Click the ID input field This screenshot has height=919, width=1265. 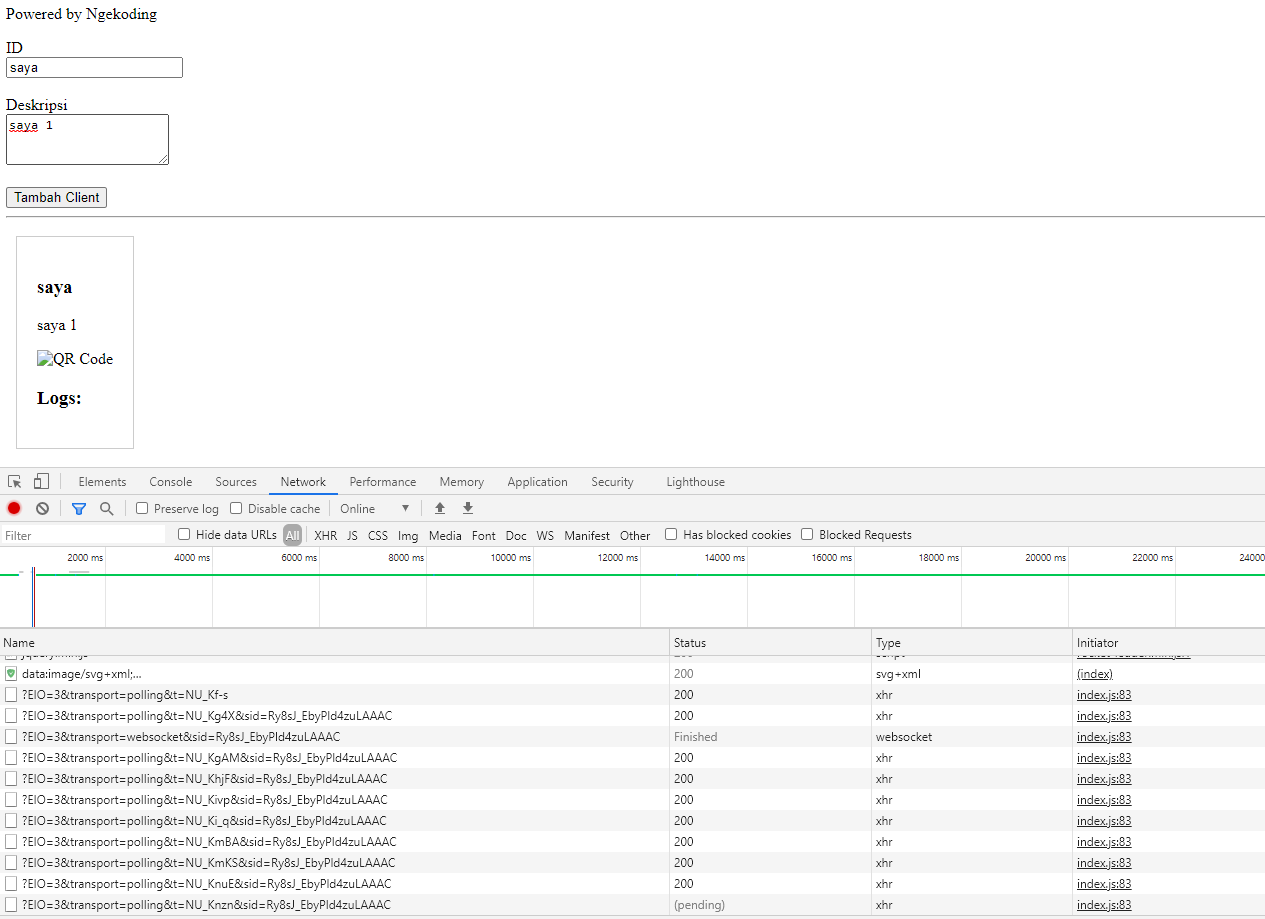[94, 67]
